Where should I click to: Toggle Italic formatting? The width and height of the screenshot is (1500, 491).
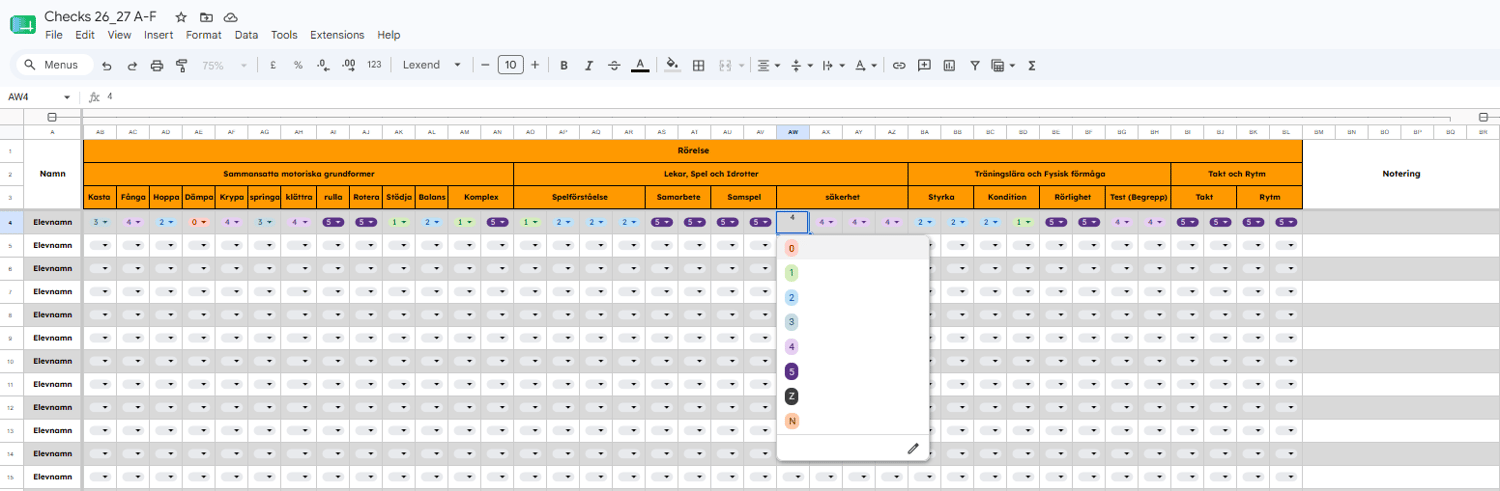pos(589,65)
